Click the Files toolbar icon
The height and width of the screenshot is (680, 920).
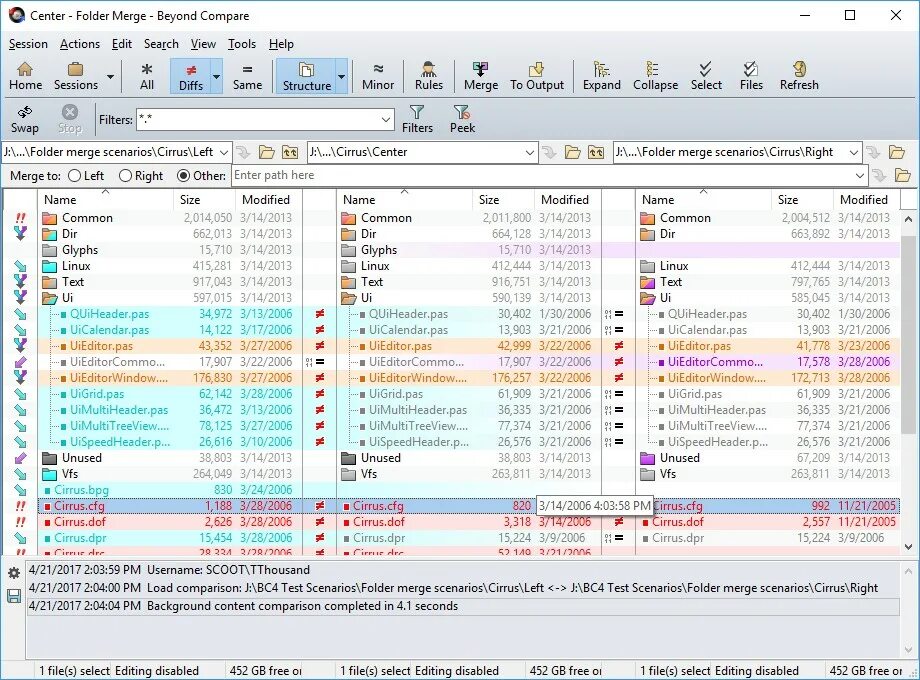(751, 76)
